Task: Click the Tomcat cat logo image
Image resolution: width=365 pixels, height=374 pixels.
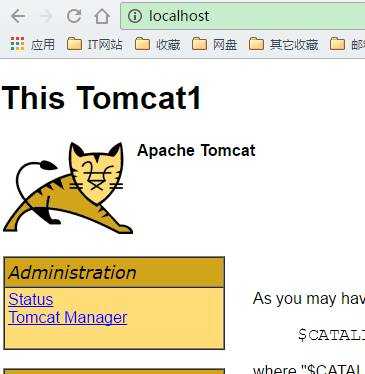Action: pyautogui.click(x=68, y=187)
